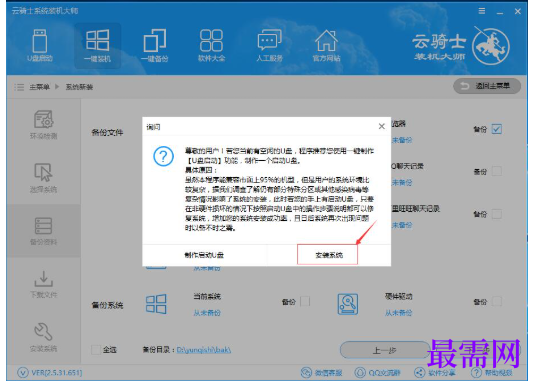Open the hamburger menu in title bar
Image resolution: width=539 pixels, height=385 pixels.
482,11
